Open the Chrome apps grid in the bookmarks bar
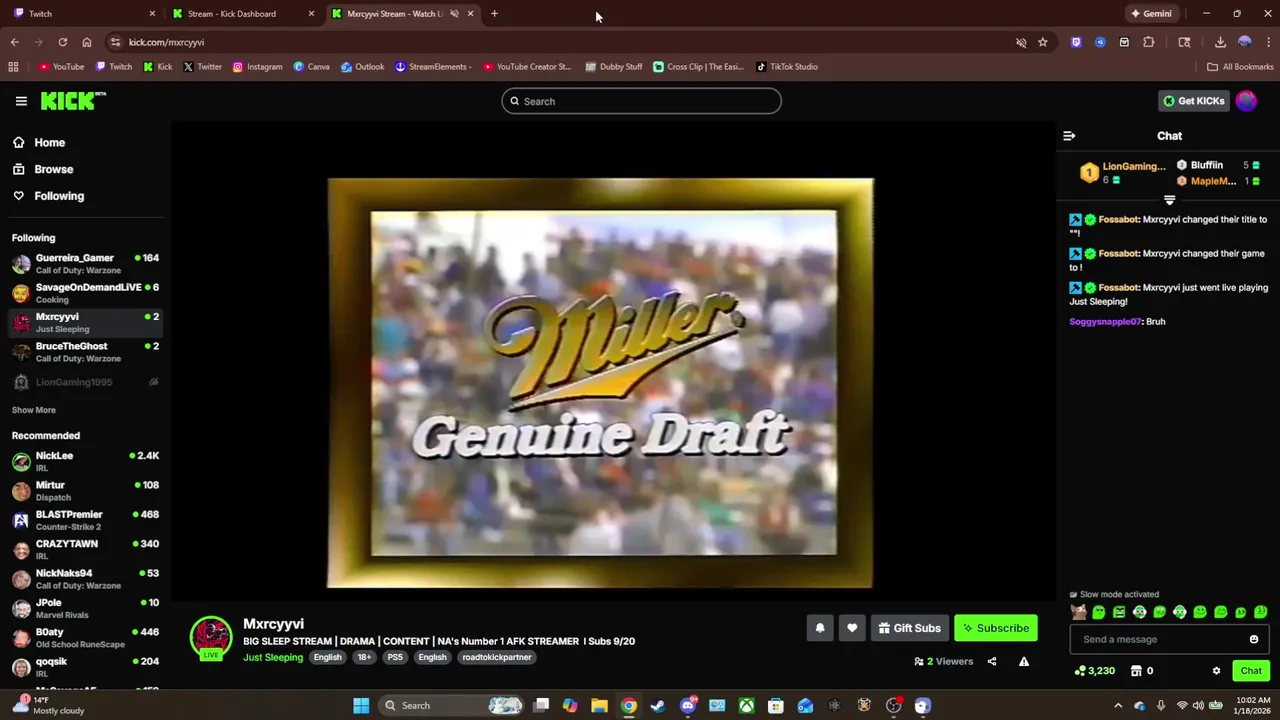Screen dimensions: 1280x720 (x=13, y=67)
